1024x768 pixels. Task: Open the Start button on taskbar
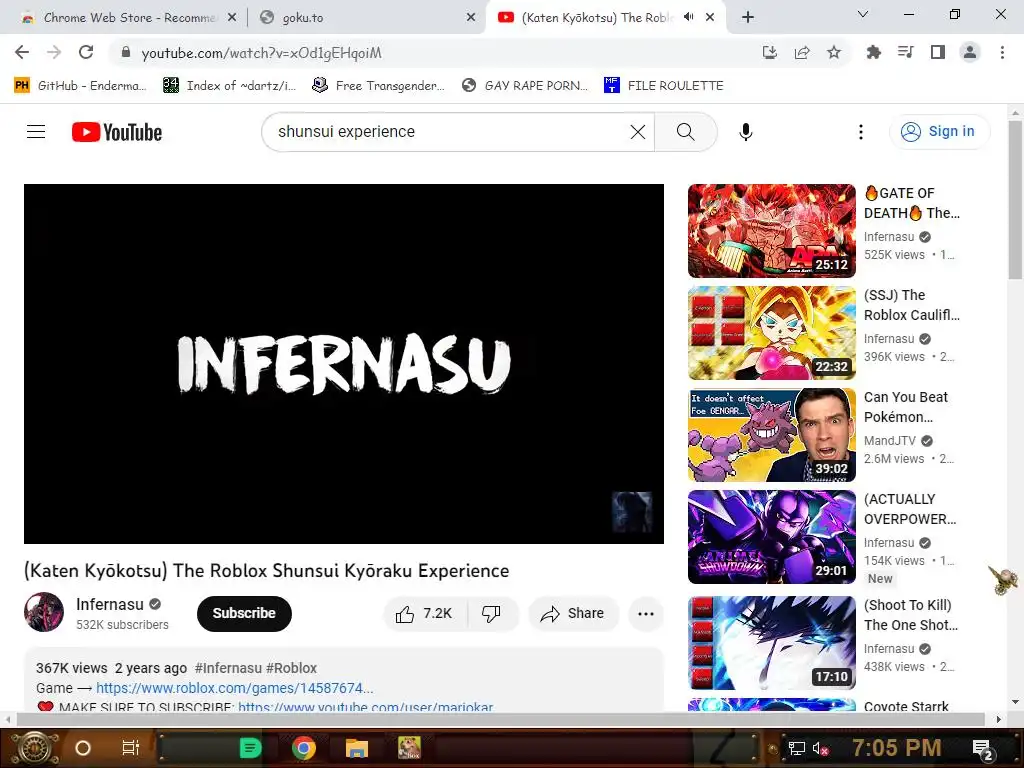pyautogui.click(x=34, y=748)
